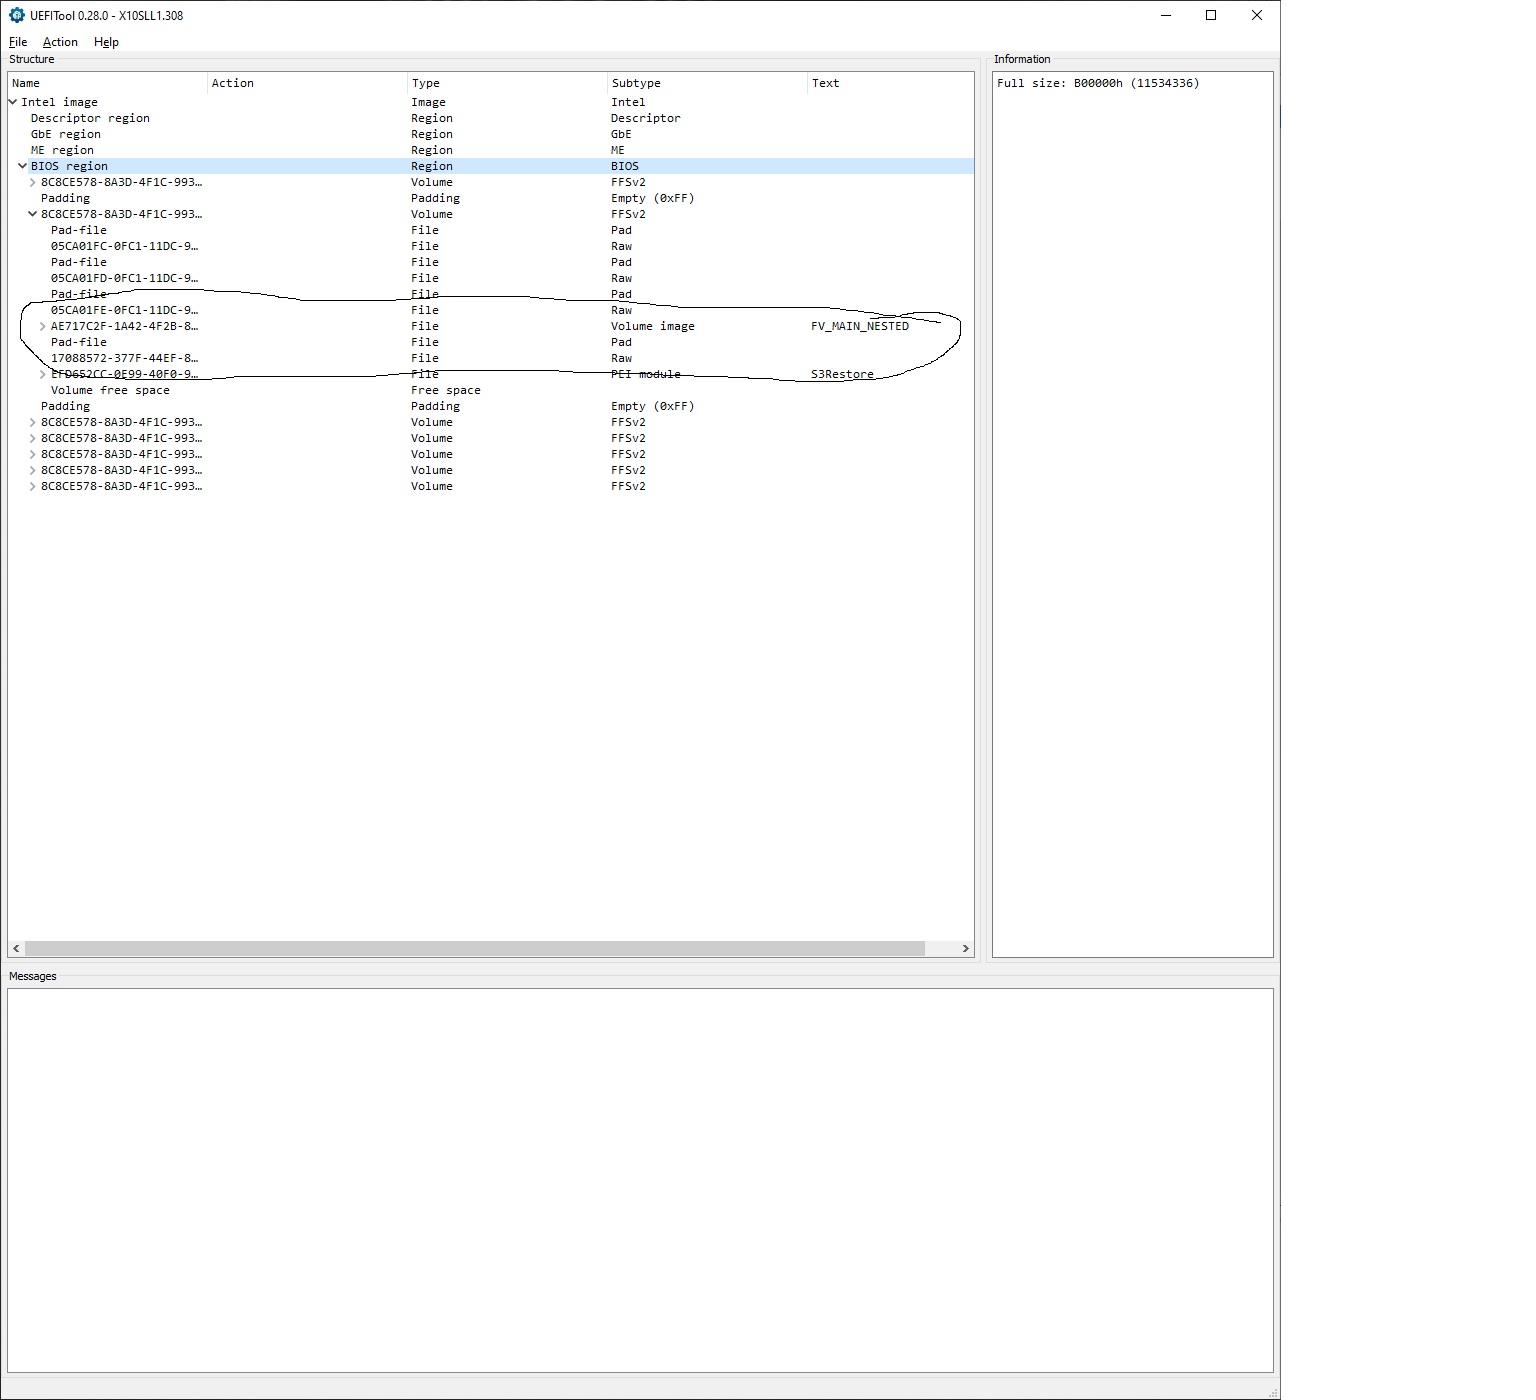The width and height of the screenshot is (1536, 1400).
Task: Select the Descriptor region row
Action: 491,118
